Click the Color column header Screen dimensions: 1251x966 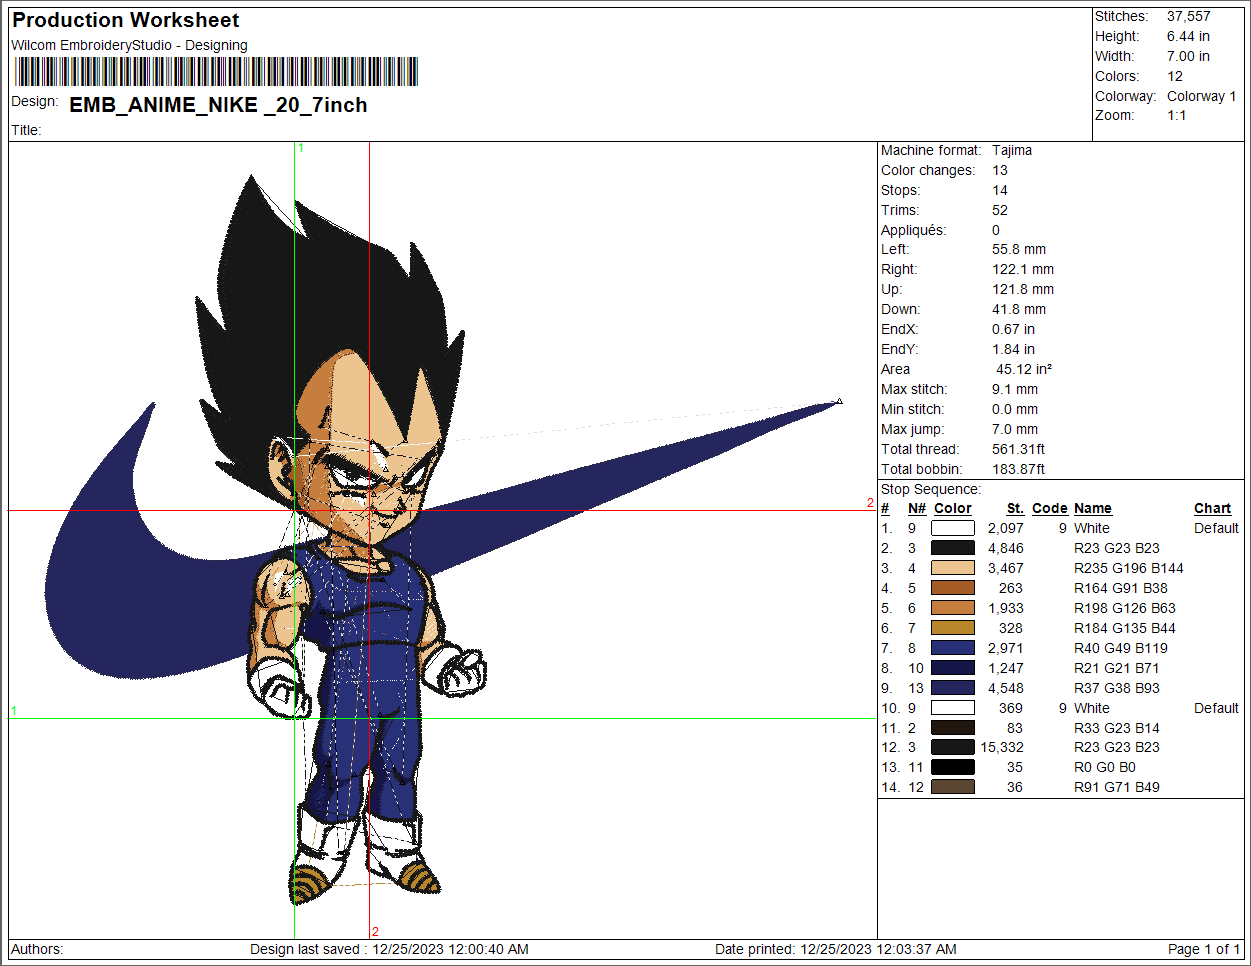[953, 508]
